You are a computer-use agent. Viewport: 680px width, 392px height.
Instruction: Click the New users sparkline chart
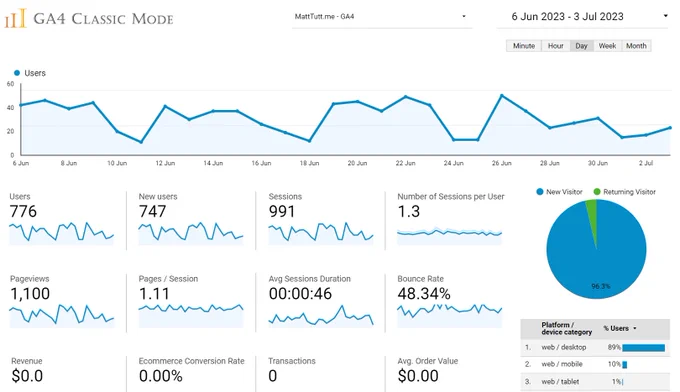191,233
